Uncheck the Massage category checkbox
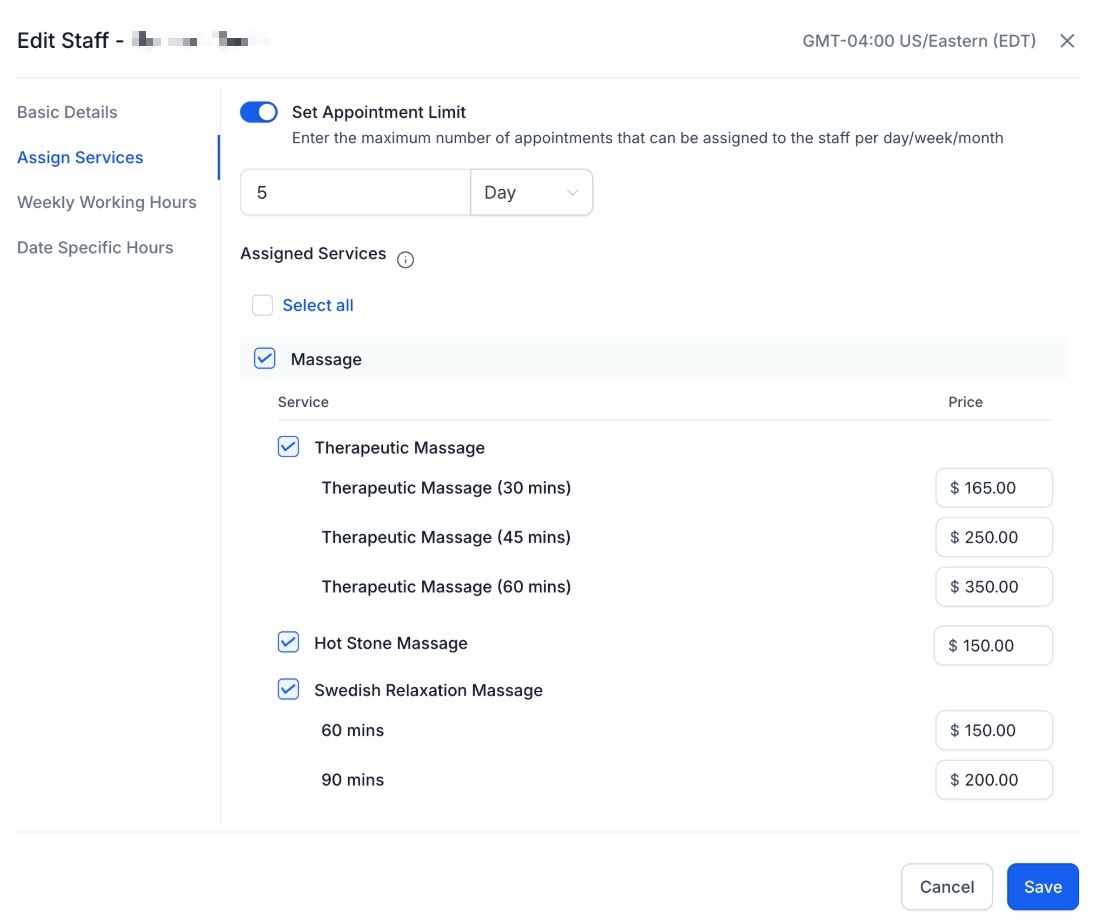 coord(265,358)
